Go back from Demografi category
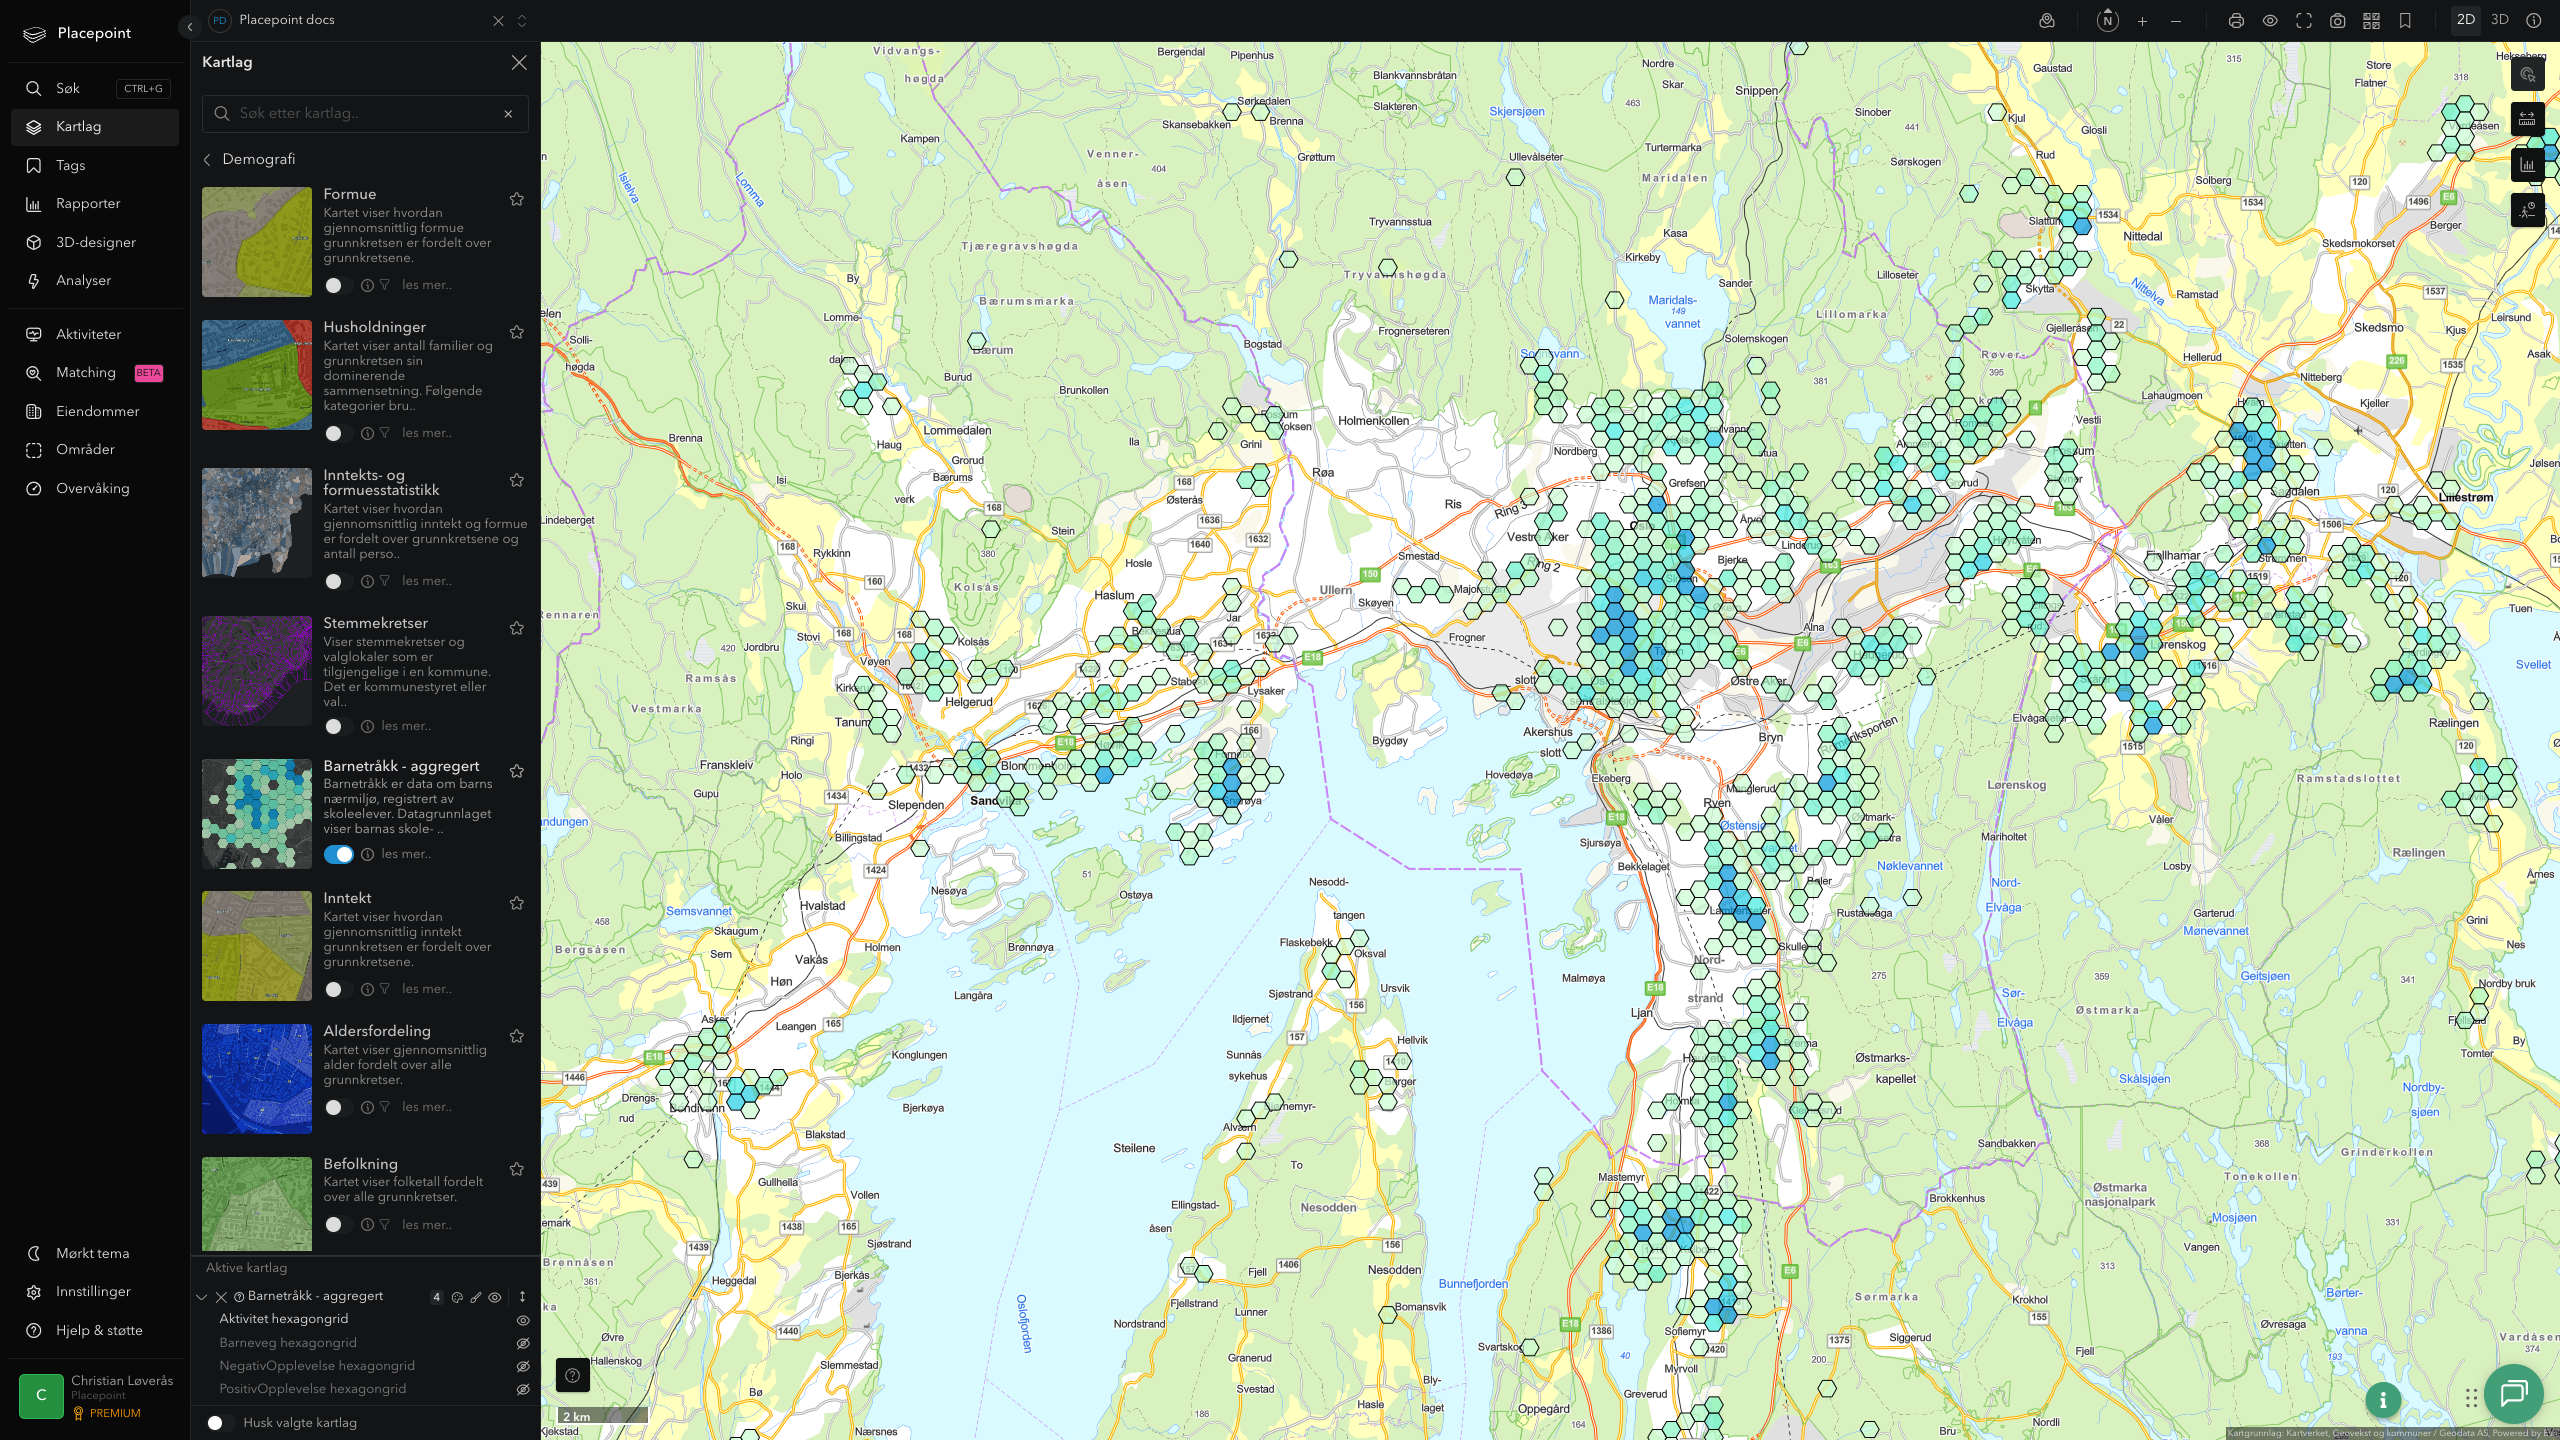 (207, 160)
